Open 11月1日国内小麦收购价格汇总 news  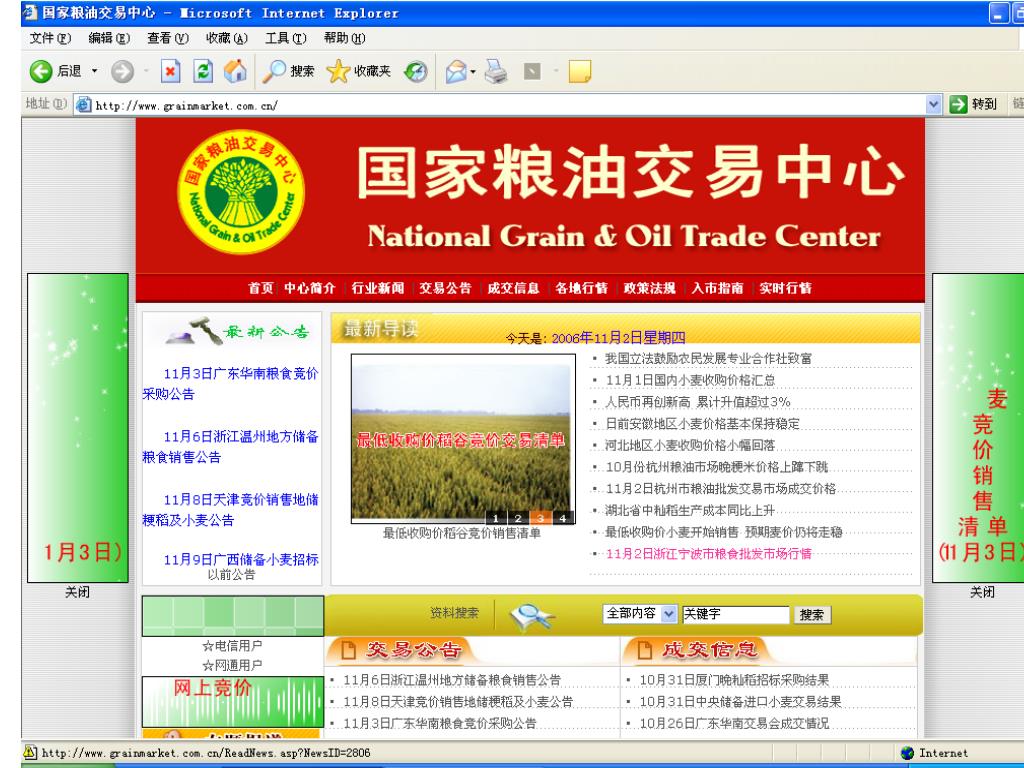coord(690,380)
